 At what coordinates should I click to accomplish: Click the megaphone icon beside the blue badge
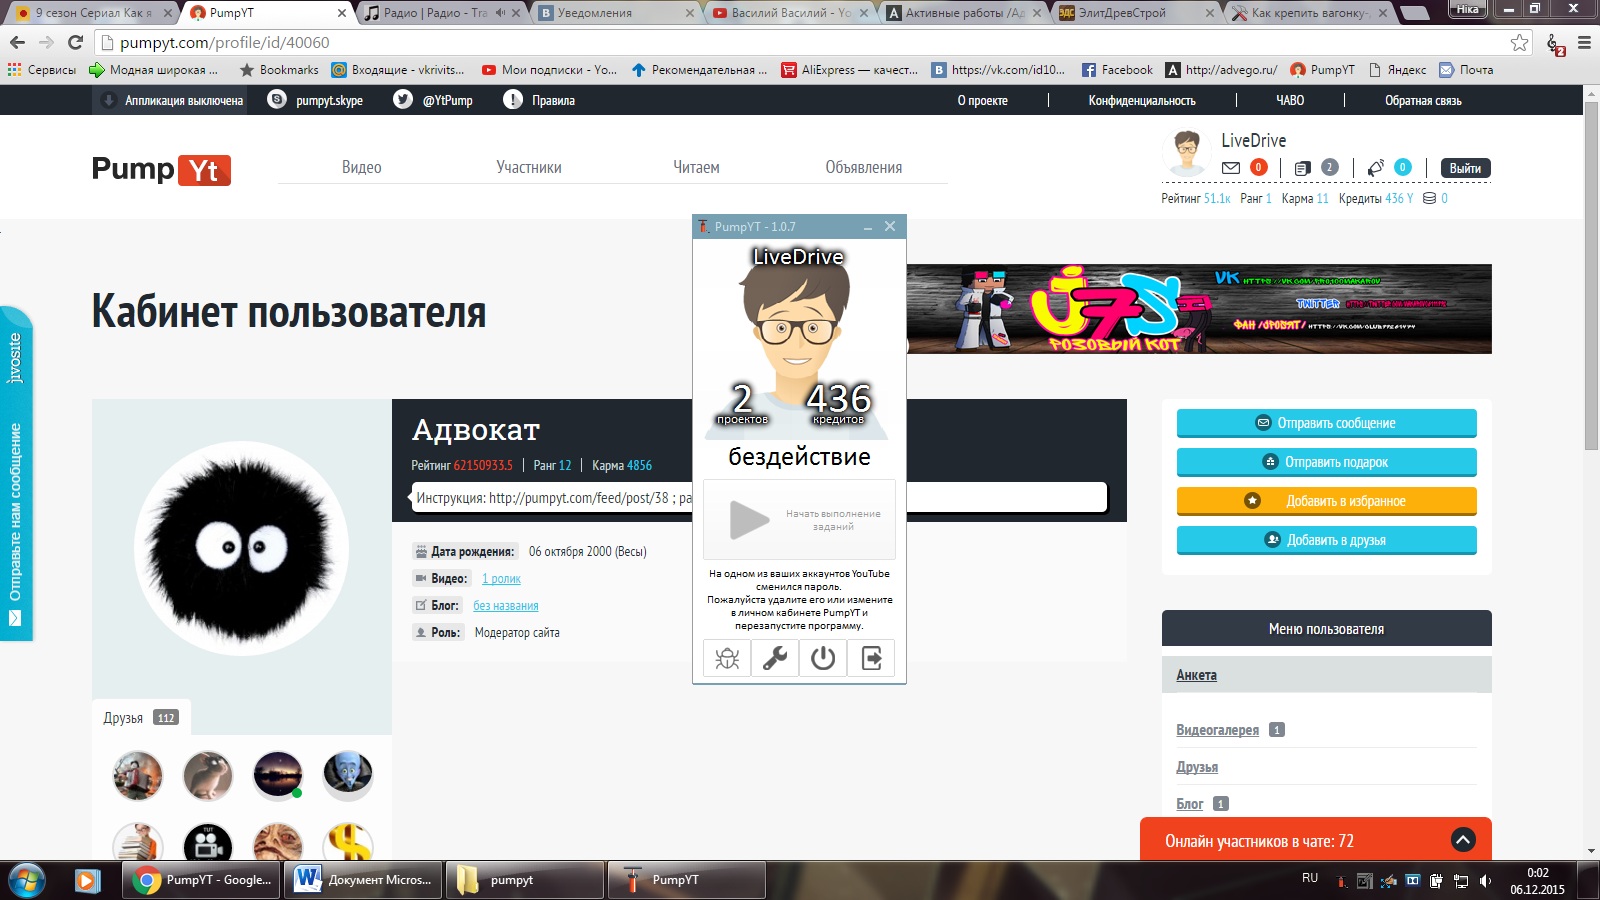pos(1376,168)
